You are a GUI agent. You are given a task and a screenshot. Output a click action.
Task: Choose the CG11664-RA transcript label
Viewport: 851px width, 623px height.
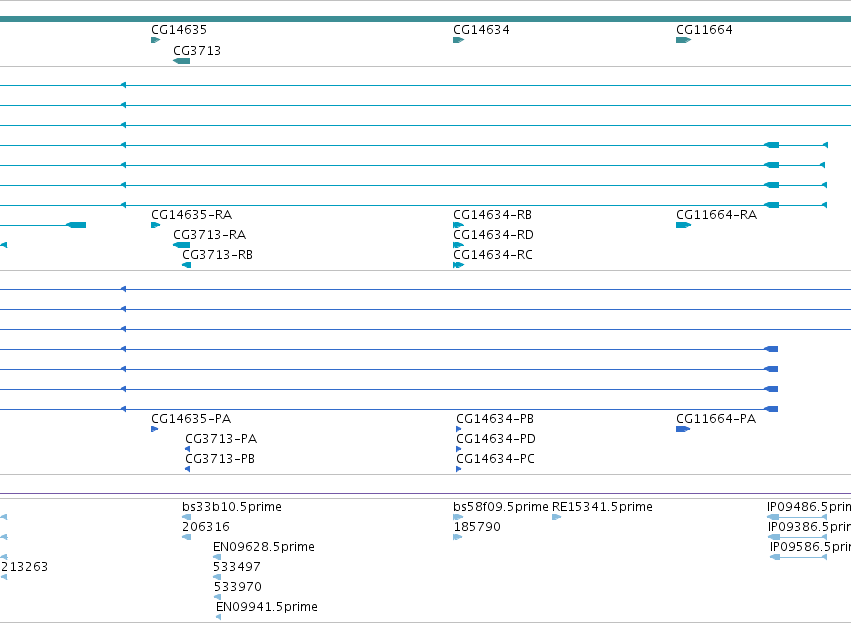coord(716,215)
